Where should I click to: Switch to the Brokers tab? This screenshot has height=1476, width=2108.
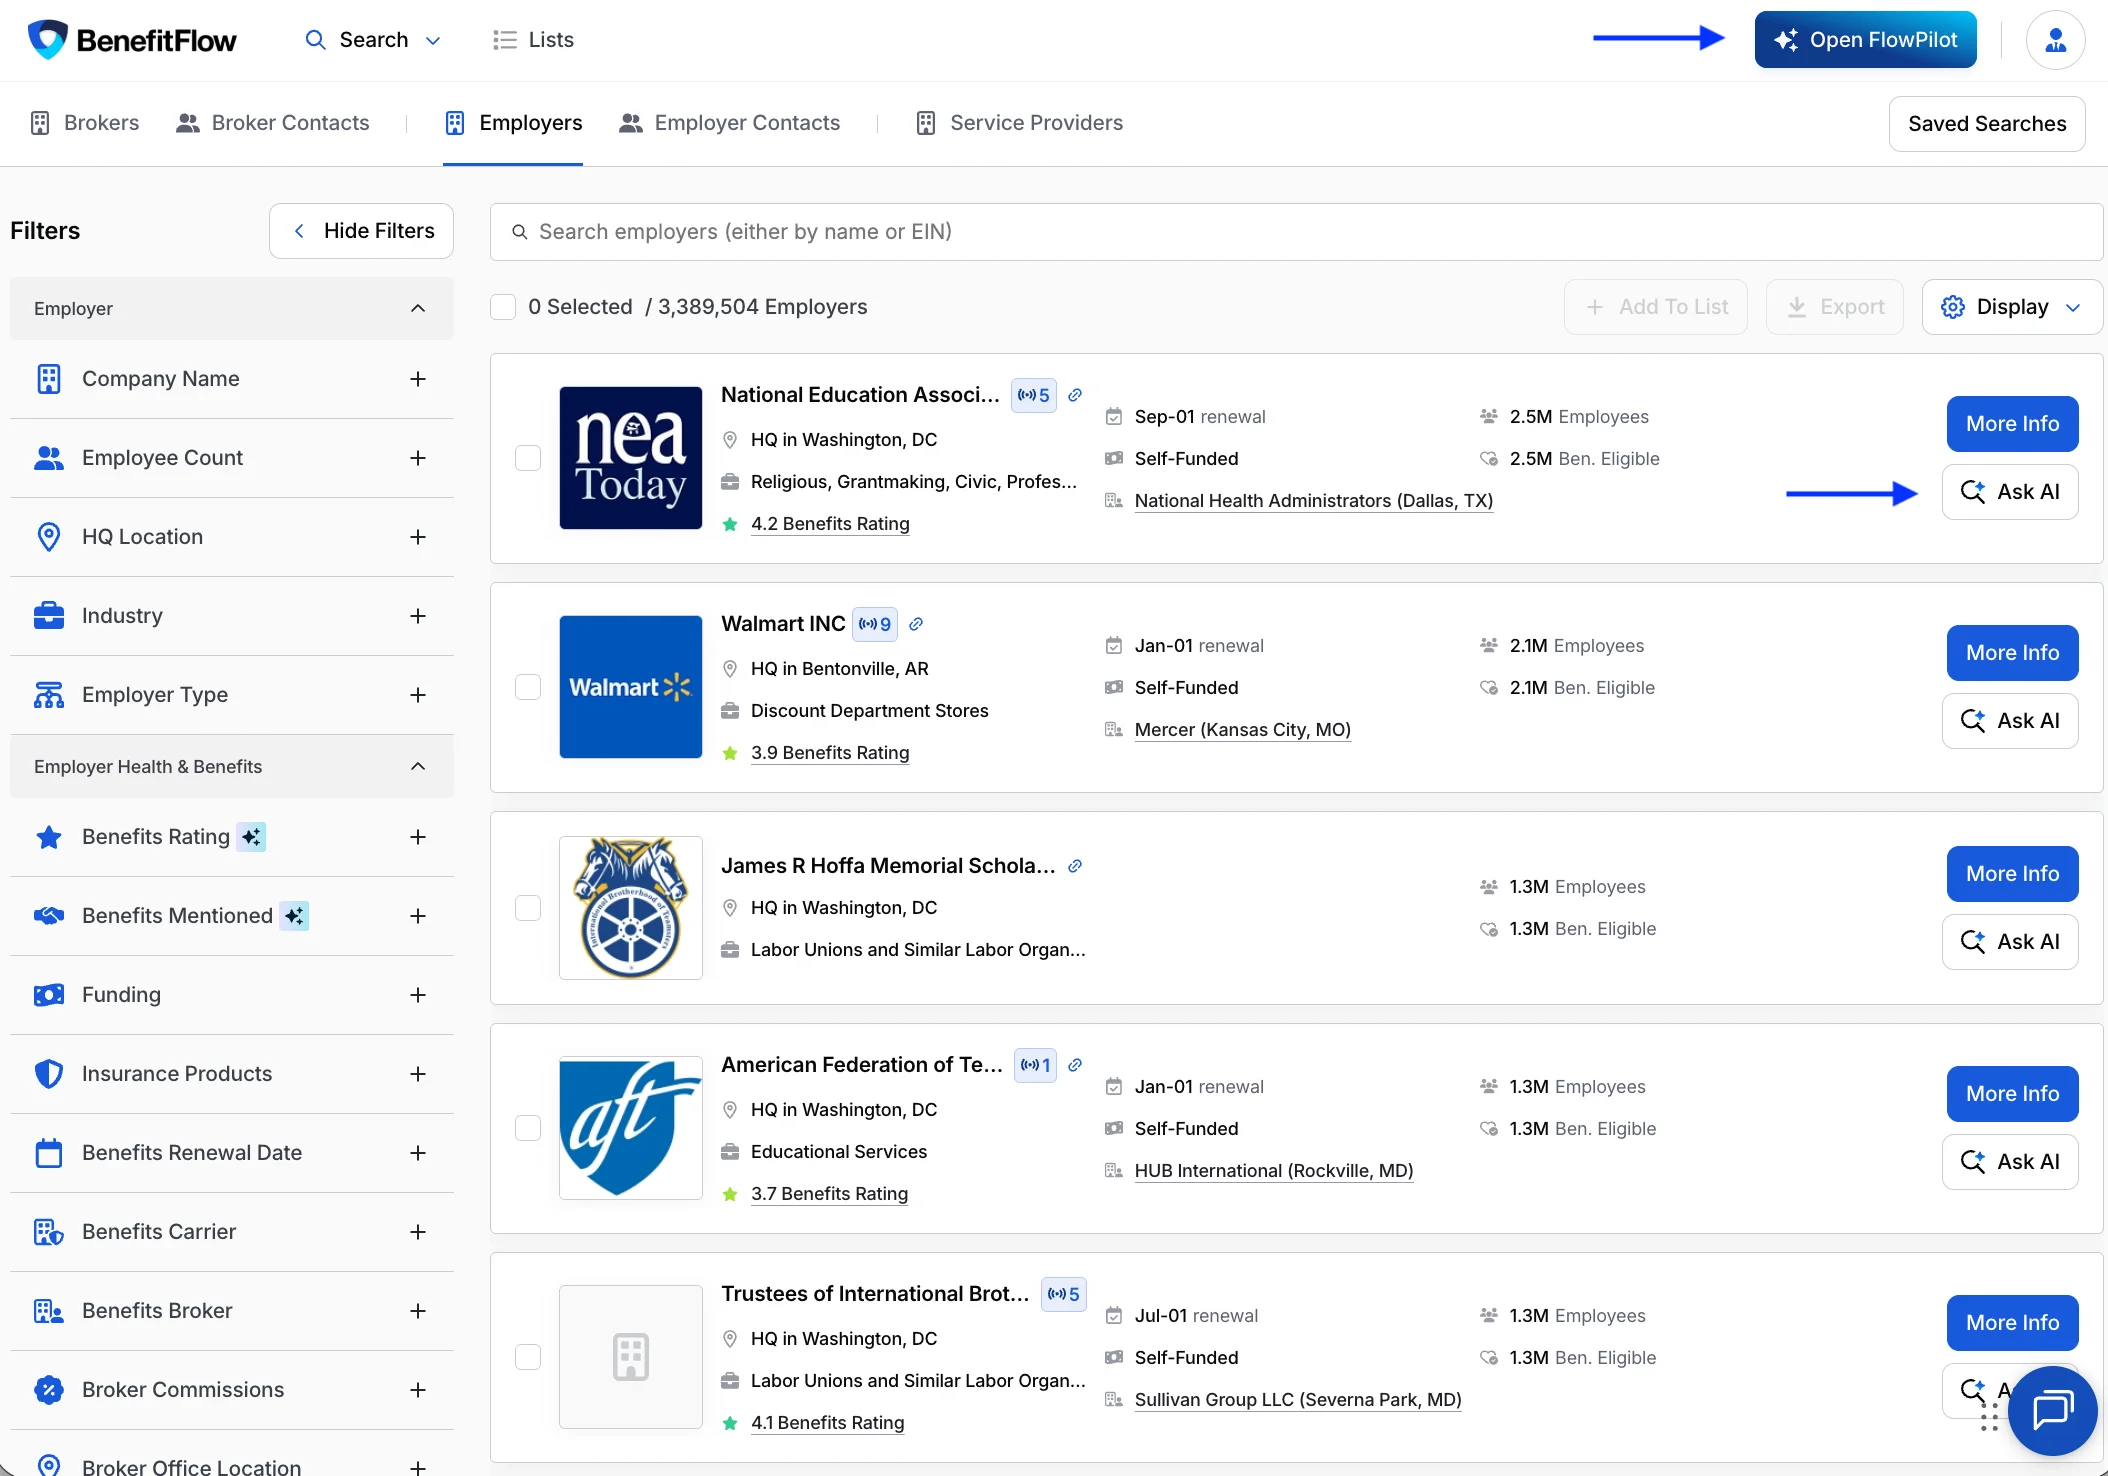click(85, 123)
